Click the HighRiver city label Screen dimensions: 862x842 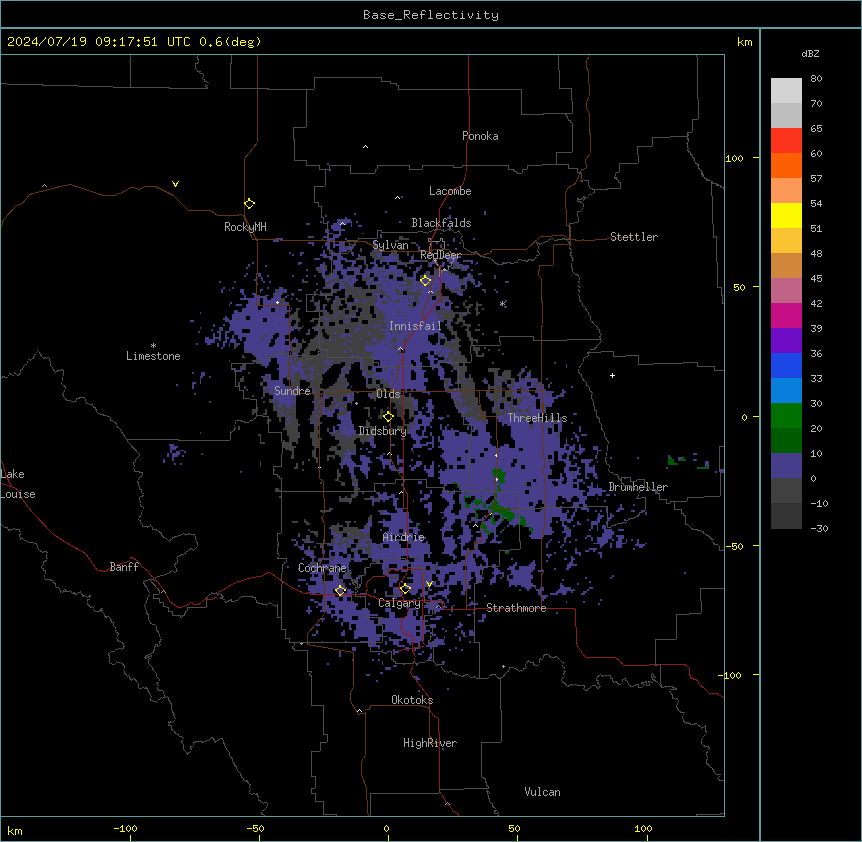pos(430,743)
